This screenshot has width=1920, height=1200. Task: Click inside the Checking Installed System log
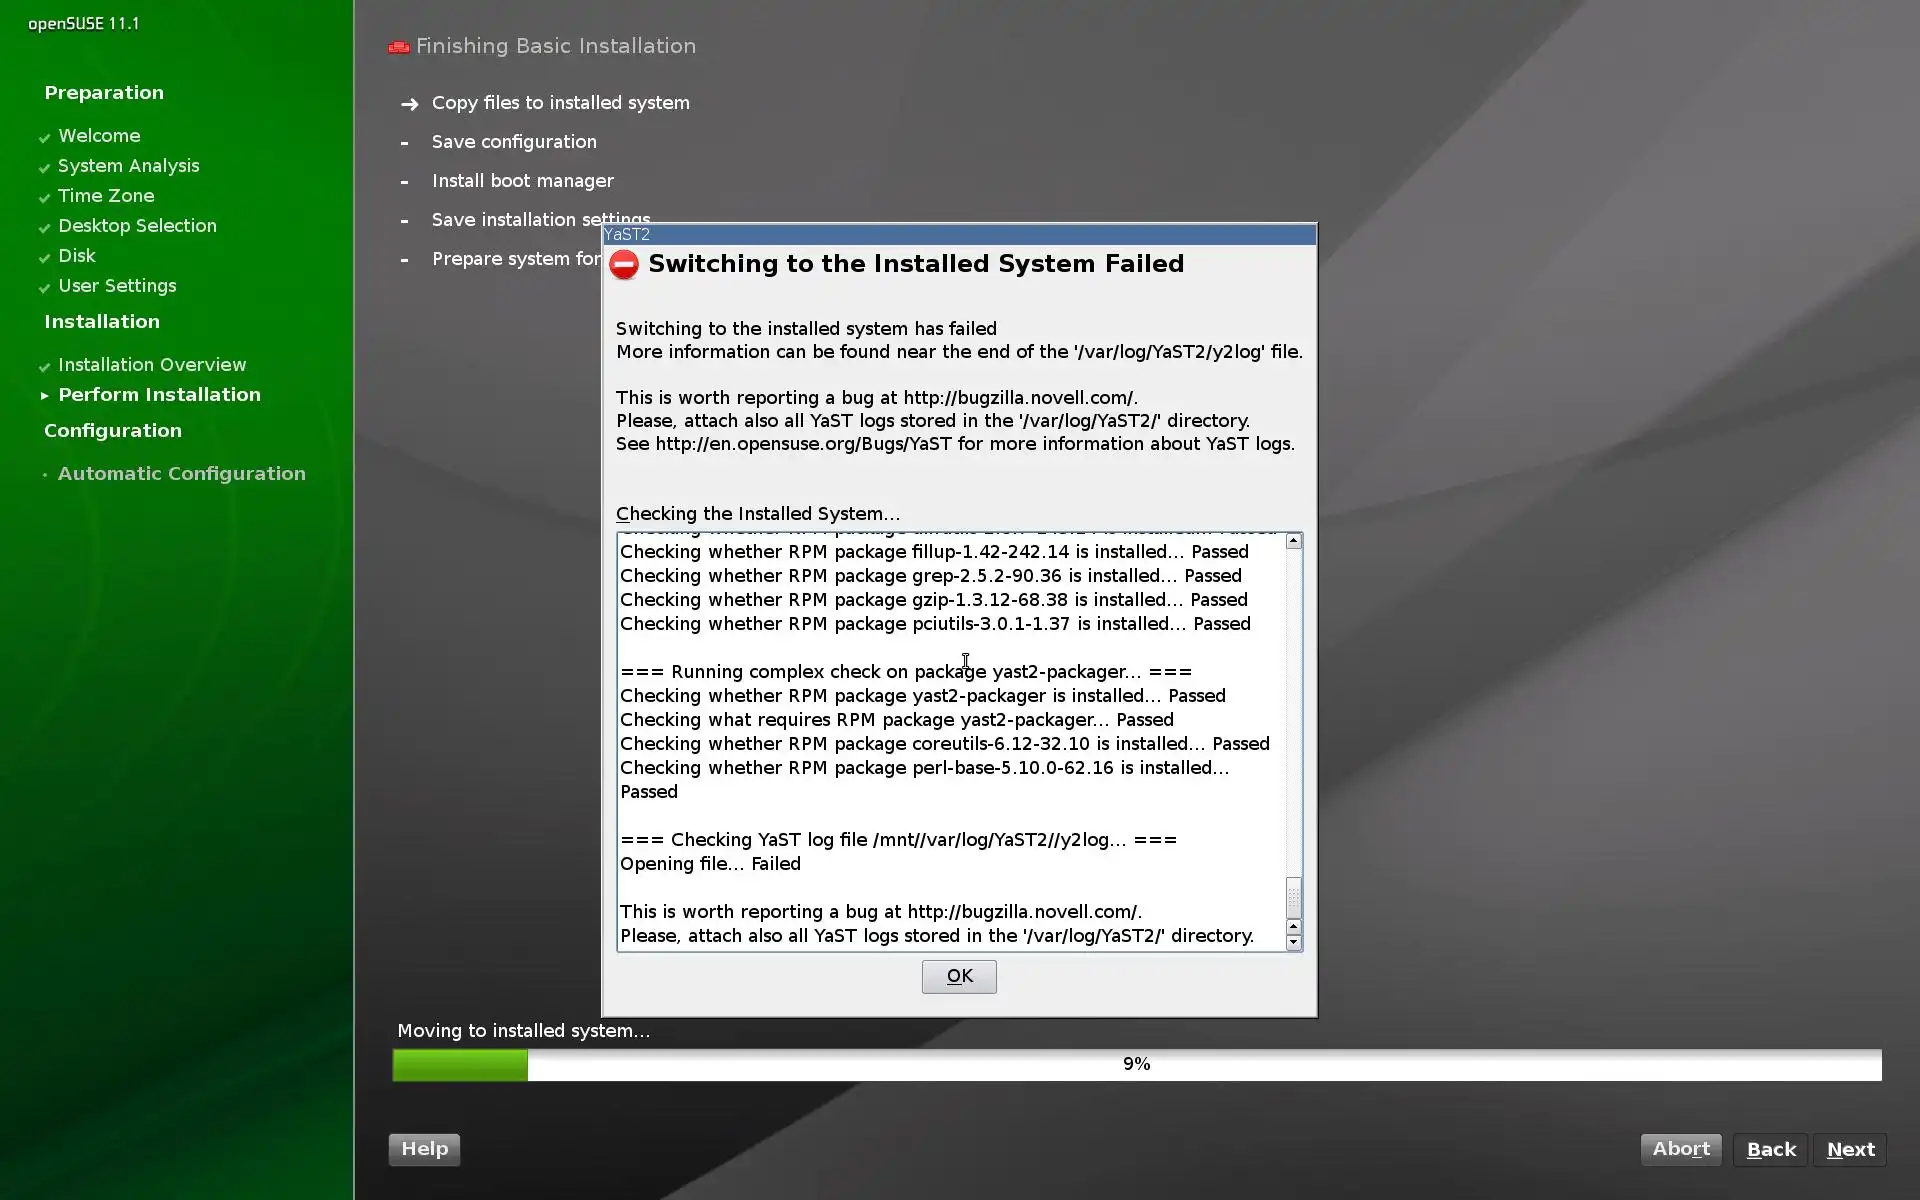[951, 742]
